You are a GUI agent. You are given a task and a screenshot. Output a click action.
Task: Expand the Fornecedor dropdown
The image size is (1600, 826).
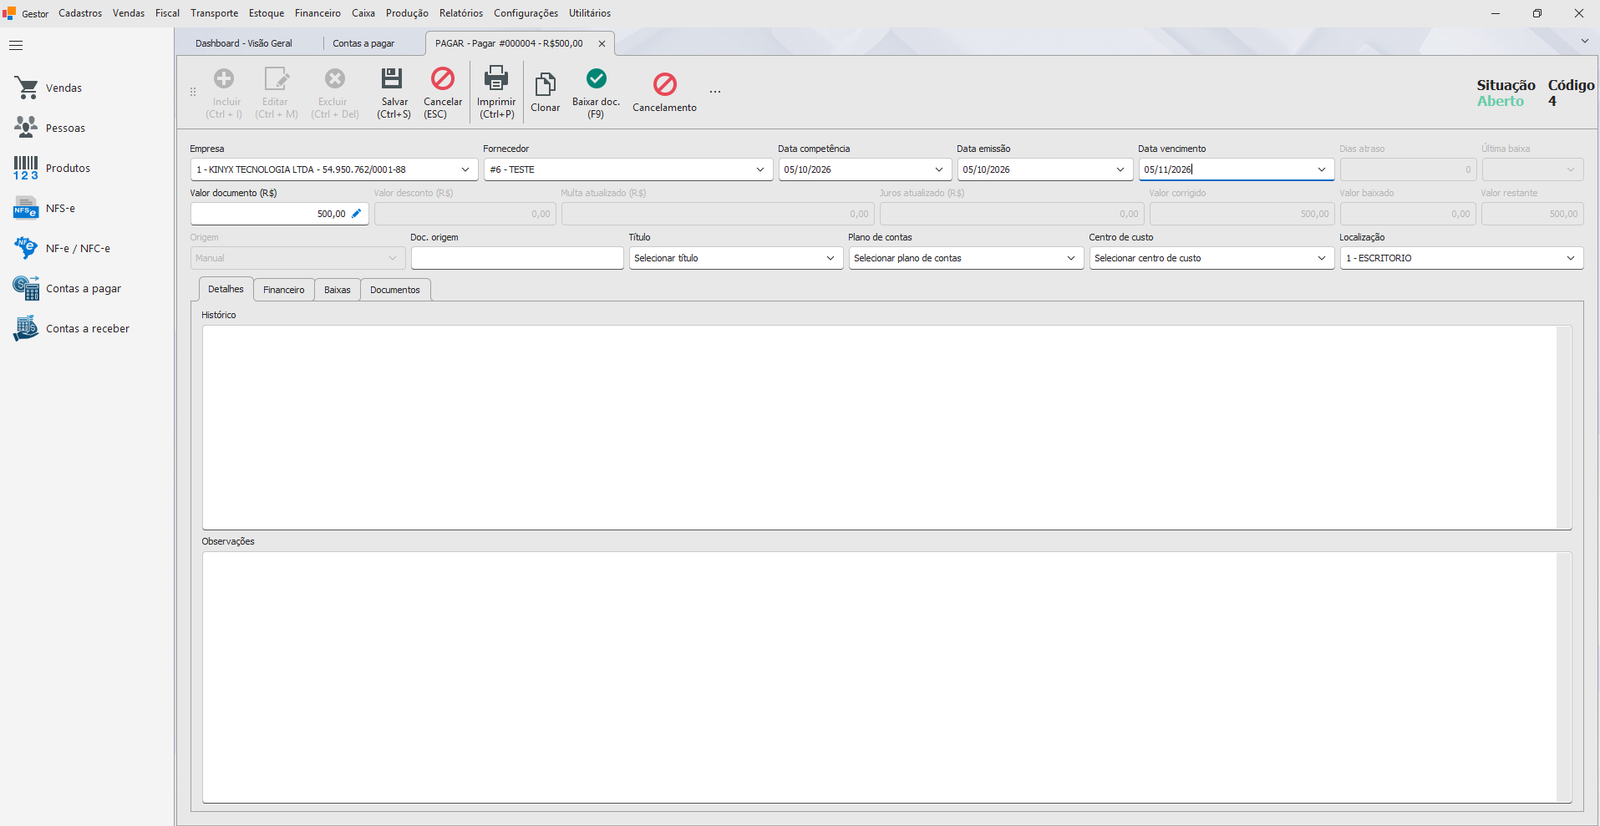[x=760, y=170]
